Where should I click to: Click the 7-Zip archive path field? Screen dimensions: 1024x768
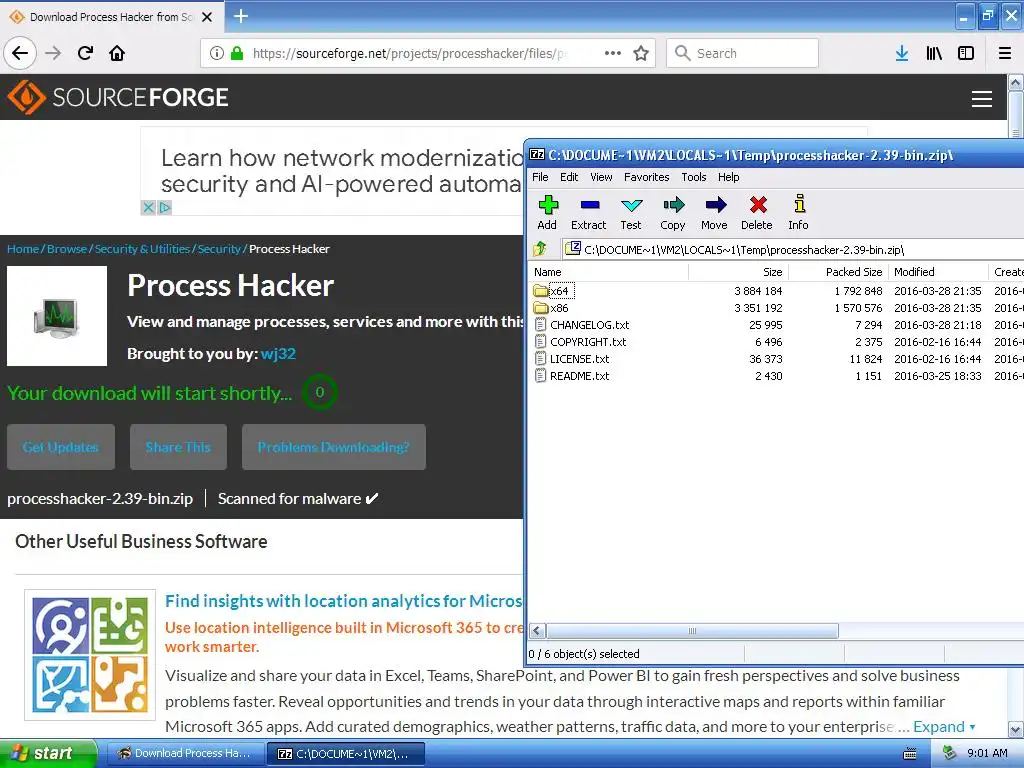click(793, 249)
